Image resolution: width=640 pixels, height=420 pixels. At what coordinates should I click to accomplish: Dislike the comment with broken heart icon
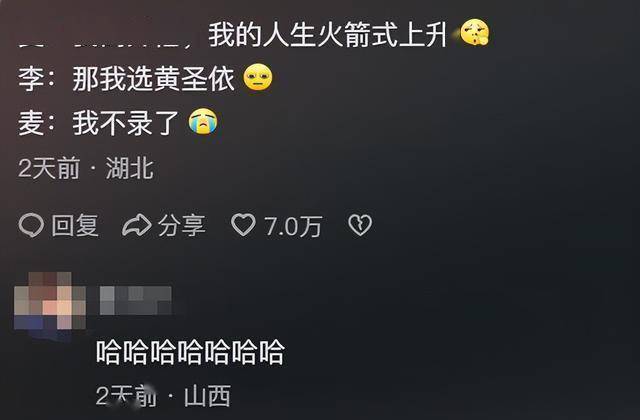coord(360,225)
